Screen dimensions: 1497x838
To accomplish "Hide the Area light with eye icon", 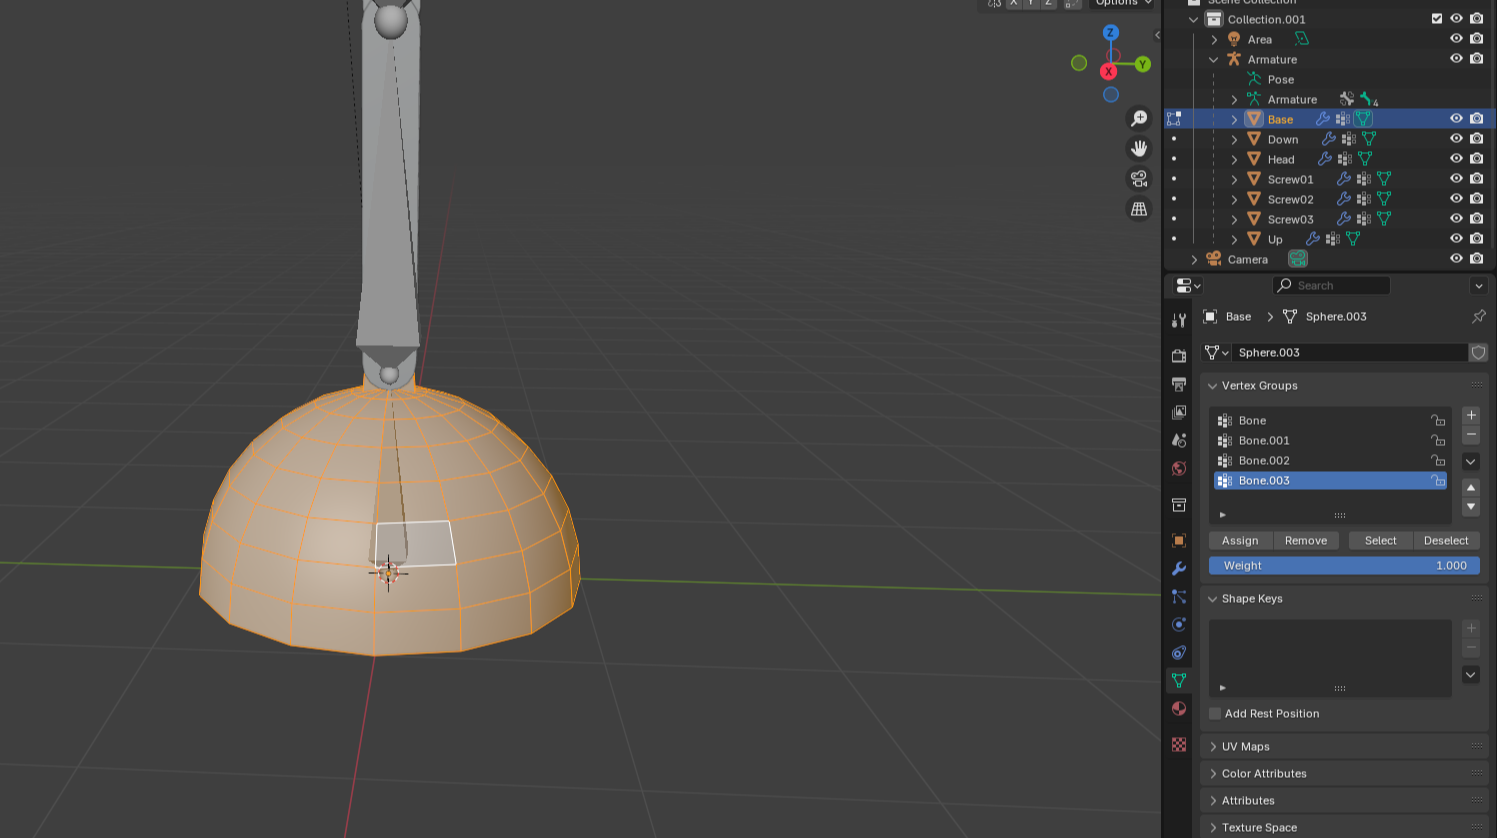I will coord(1456,39).
